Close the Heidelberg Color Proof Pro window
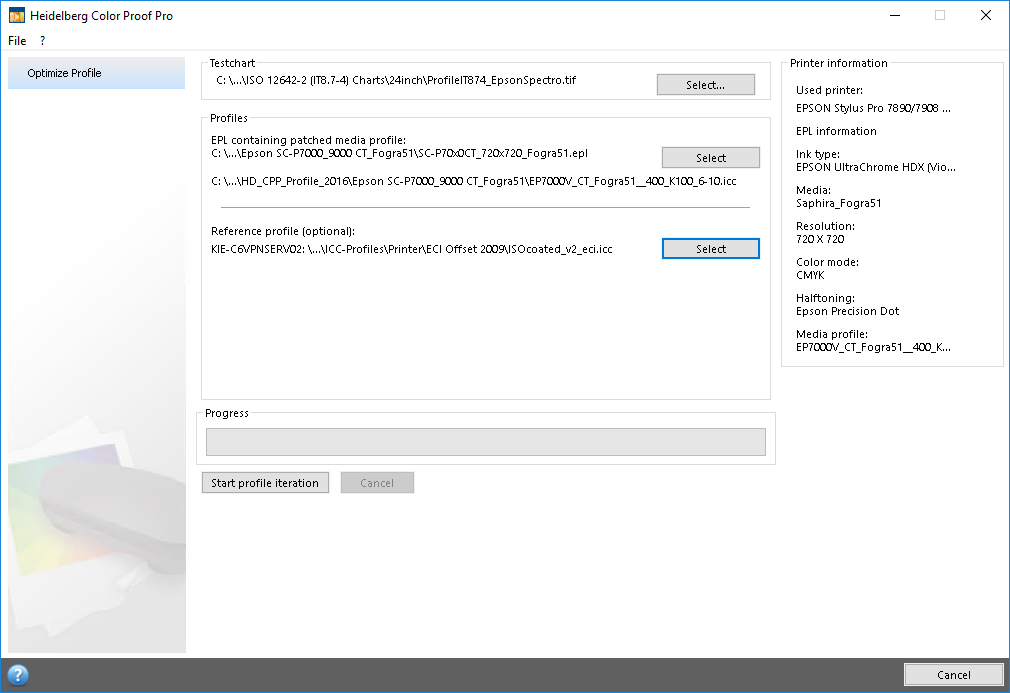1010x693 pixels. click(x=986, y=15)
